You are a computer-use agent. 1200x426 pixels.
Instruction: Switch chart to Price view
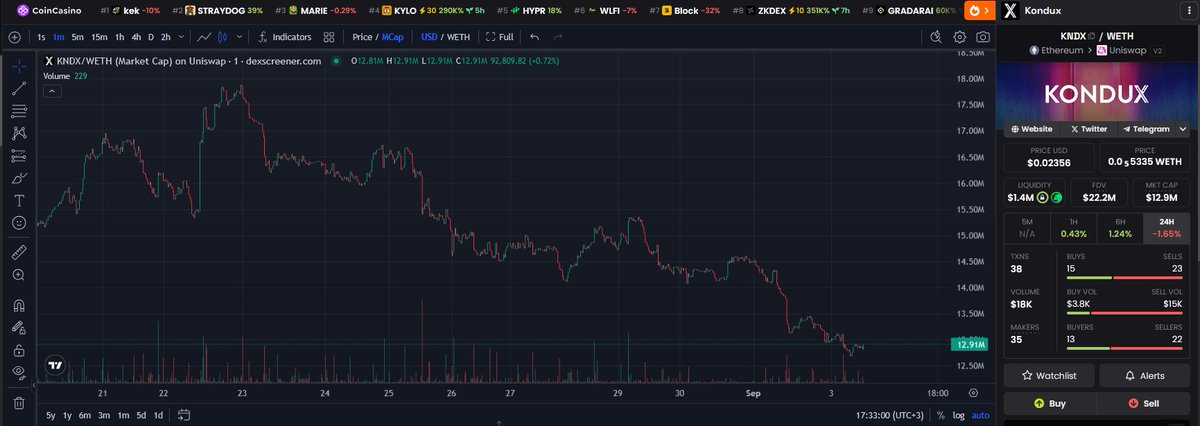[x=362, y=37]
